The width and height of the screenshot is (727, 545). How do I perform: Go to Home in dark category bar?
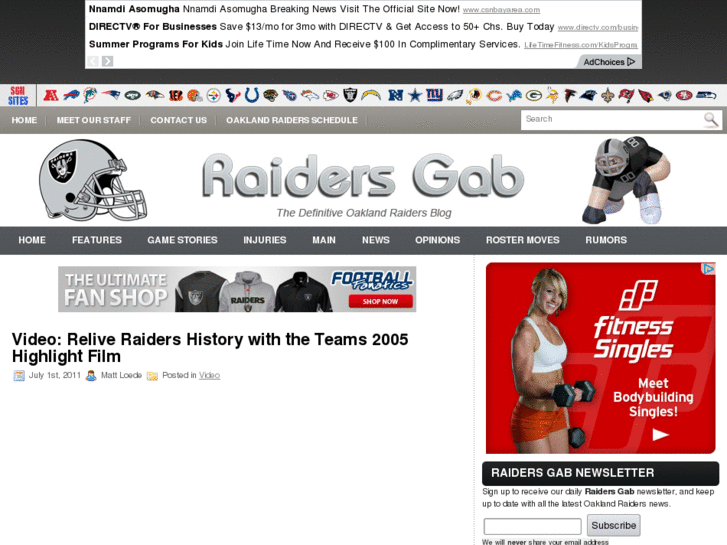(x=32, y=240)
